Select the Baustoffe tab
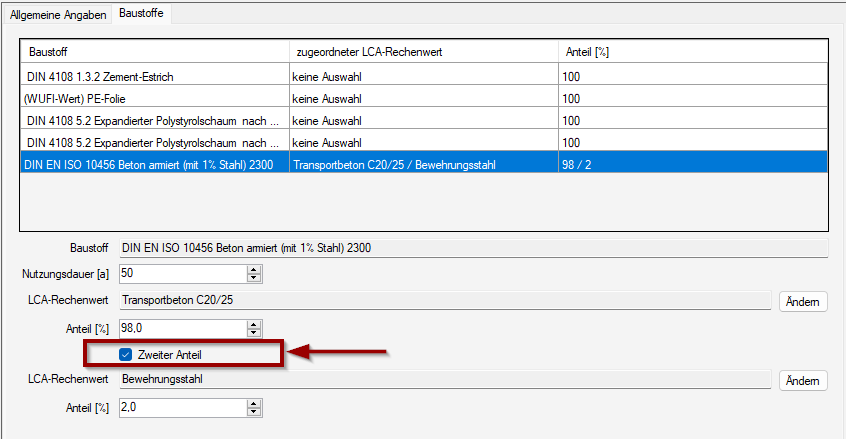This screenshot has height=439, width=846. pyautogui.click(x=142, y=14)
